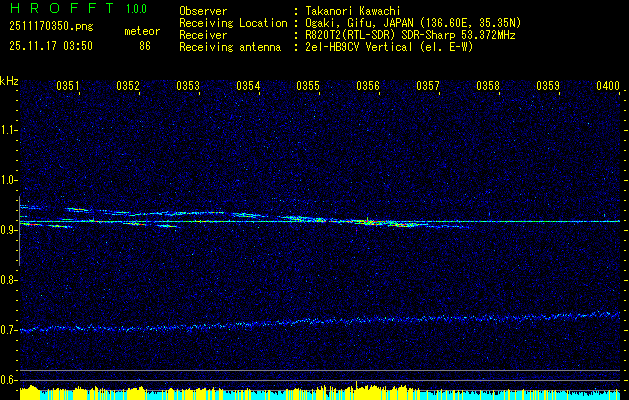Click the meteor count value 86
This screenshot has height=400, width=629.
pos(144,46)
